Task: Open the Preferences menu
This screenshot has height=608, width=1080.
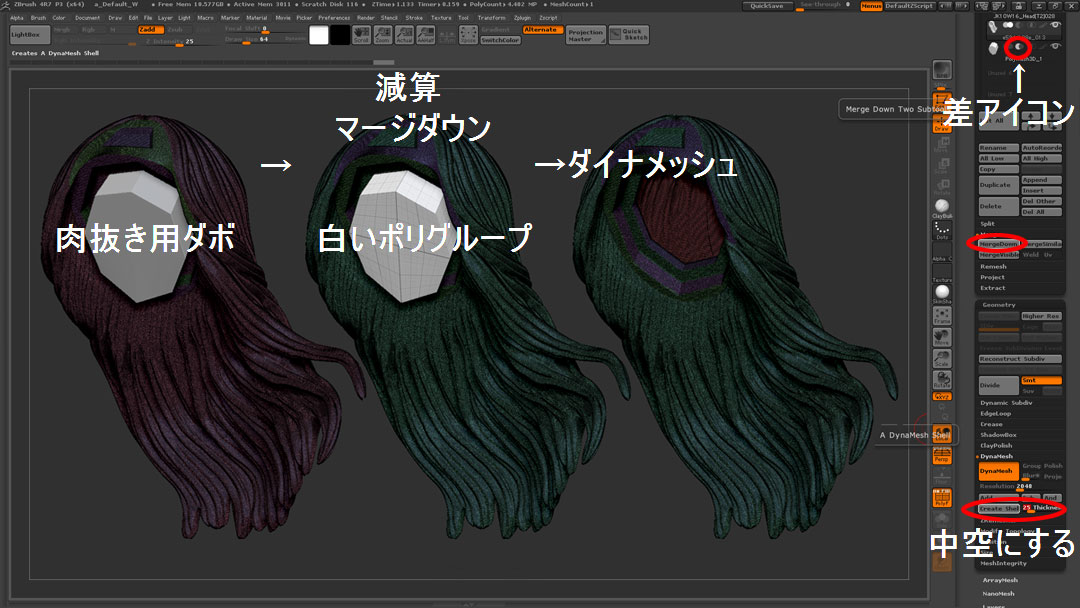Action: coord(334,18)
